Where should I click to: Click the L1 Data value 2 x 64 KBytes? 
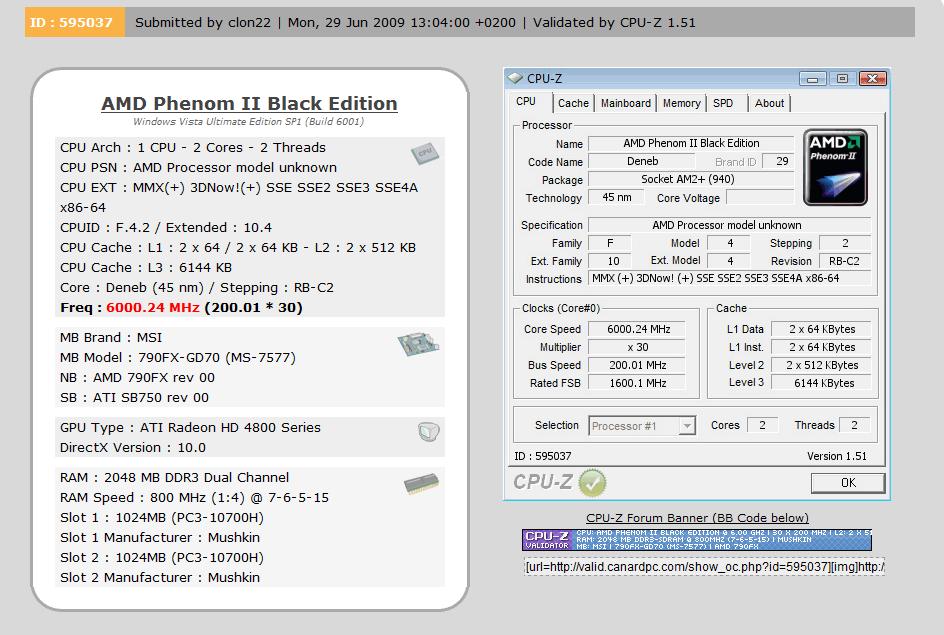(821, 329)
